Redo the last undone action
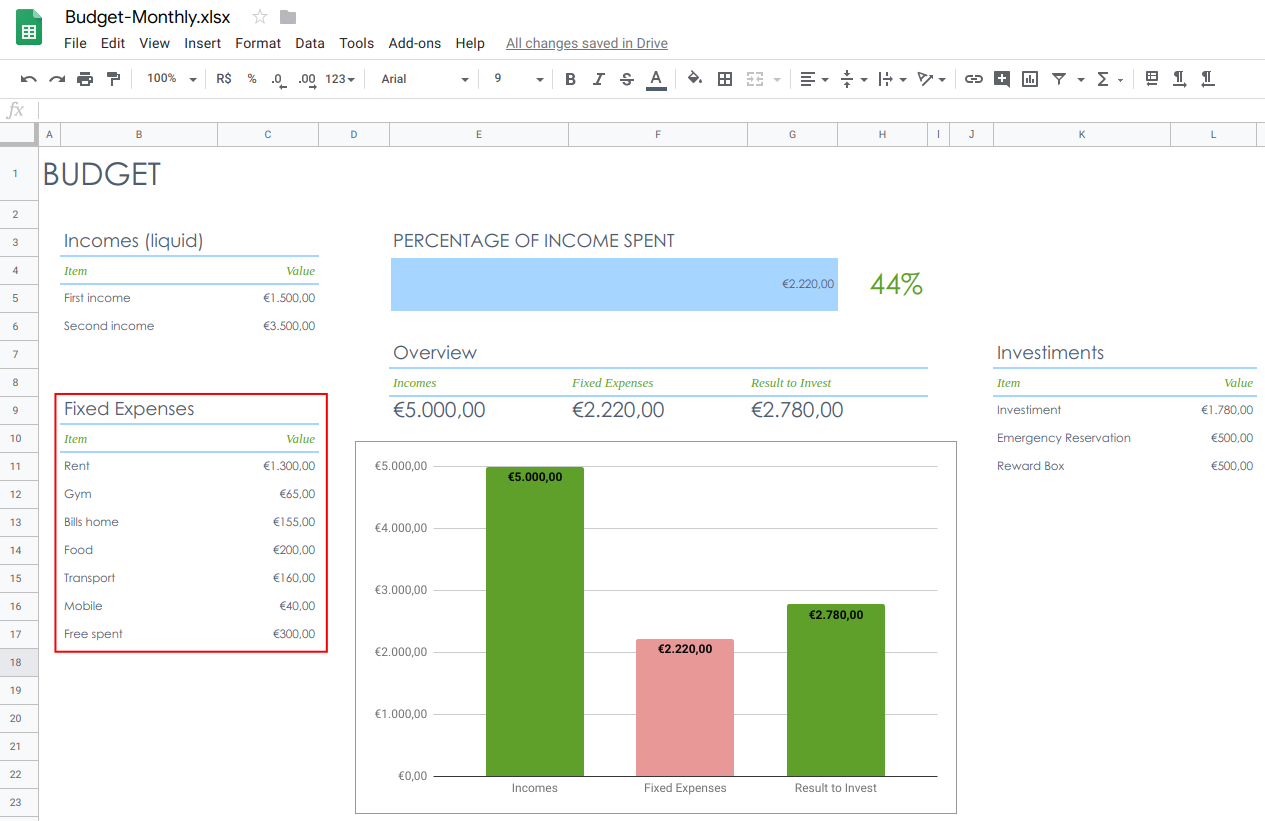 [x=57, y=79]
